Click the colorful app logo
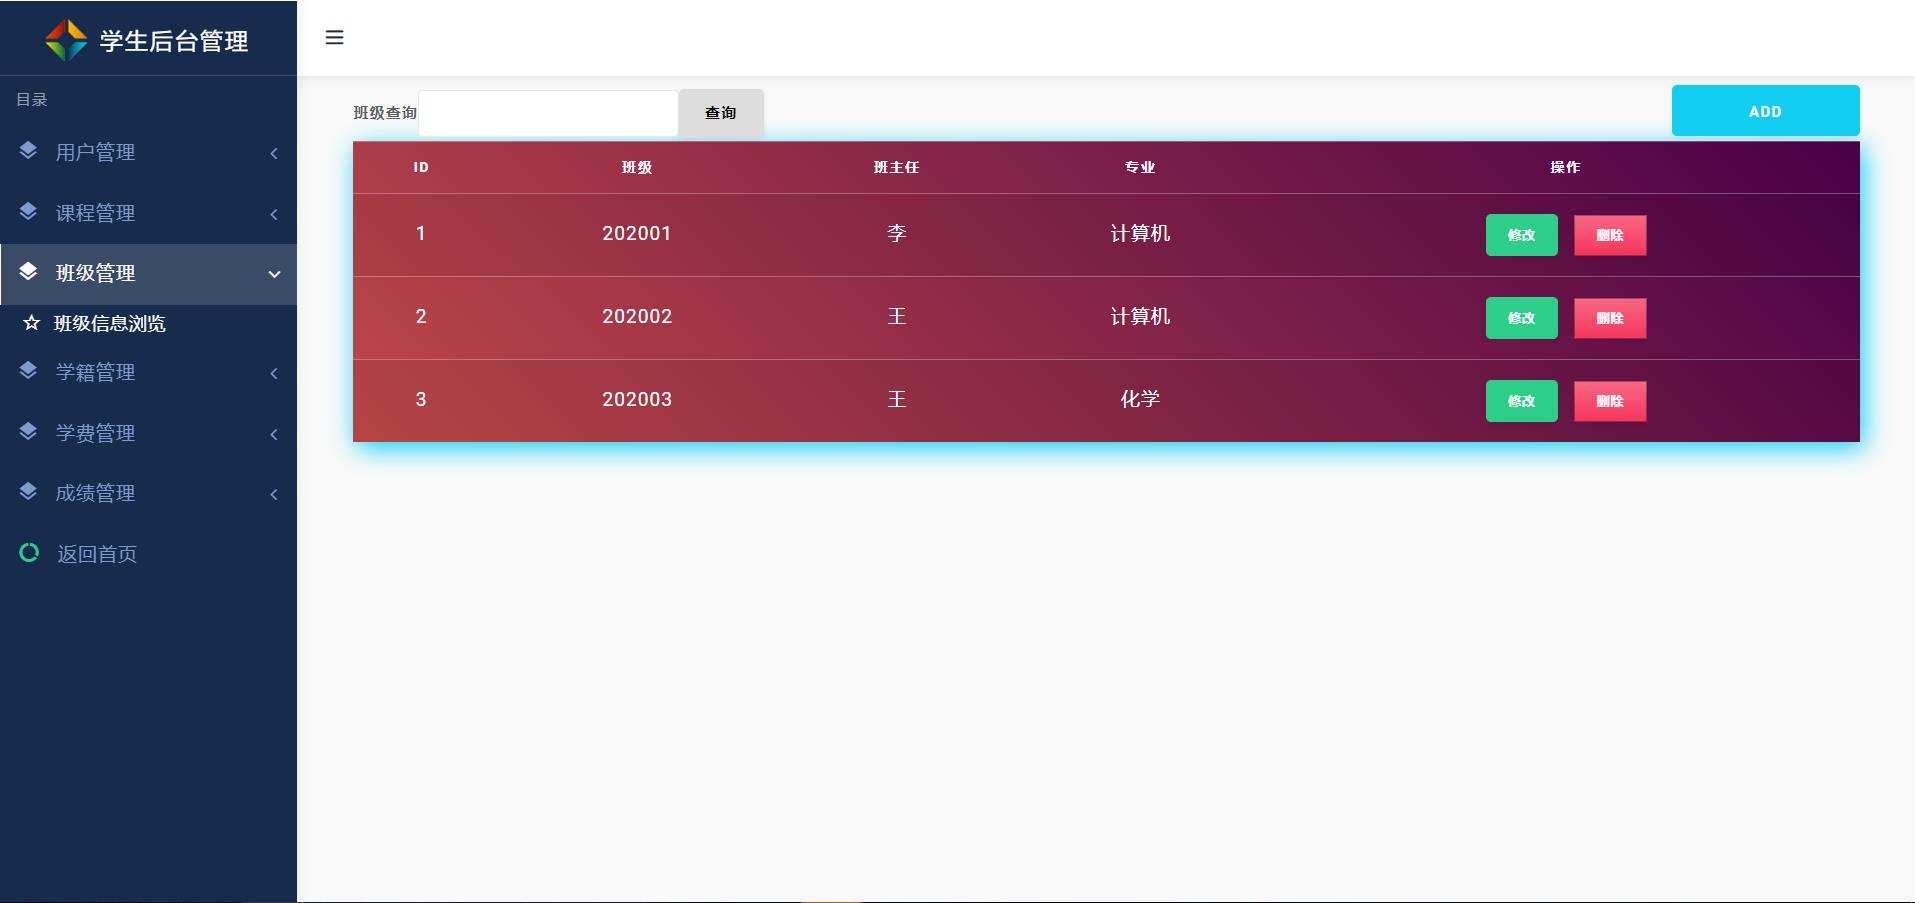1915x903 pixels. click(x=66, y=40)
